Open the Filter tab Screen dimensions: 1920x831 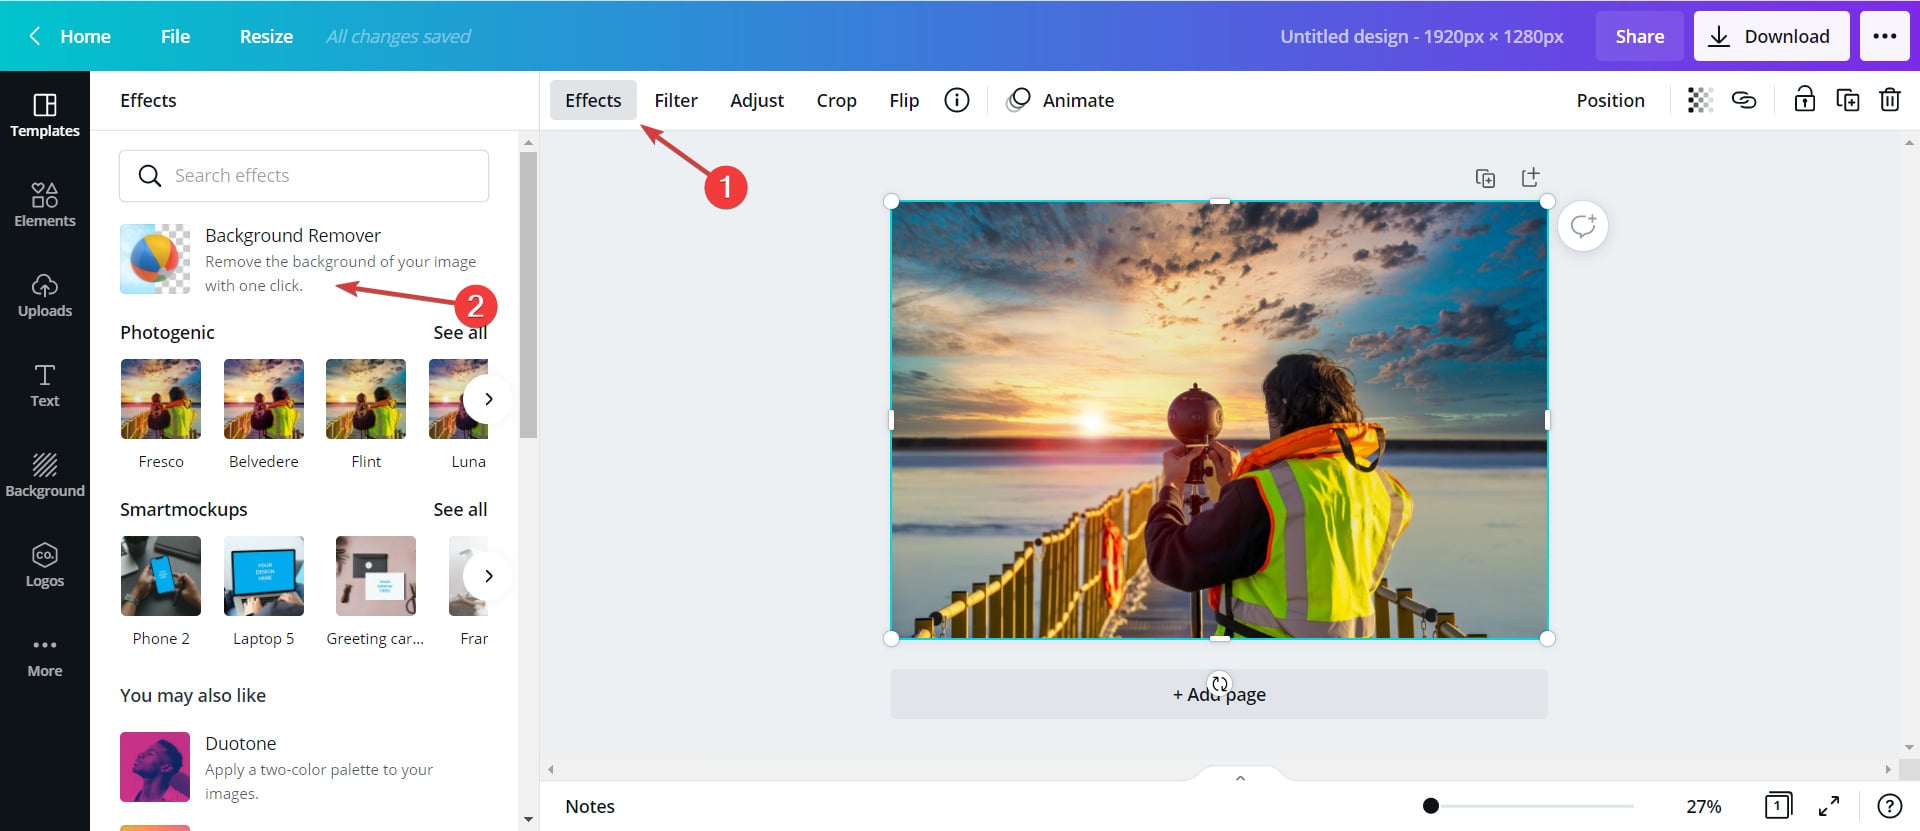tap(676, 100)
